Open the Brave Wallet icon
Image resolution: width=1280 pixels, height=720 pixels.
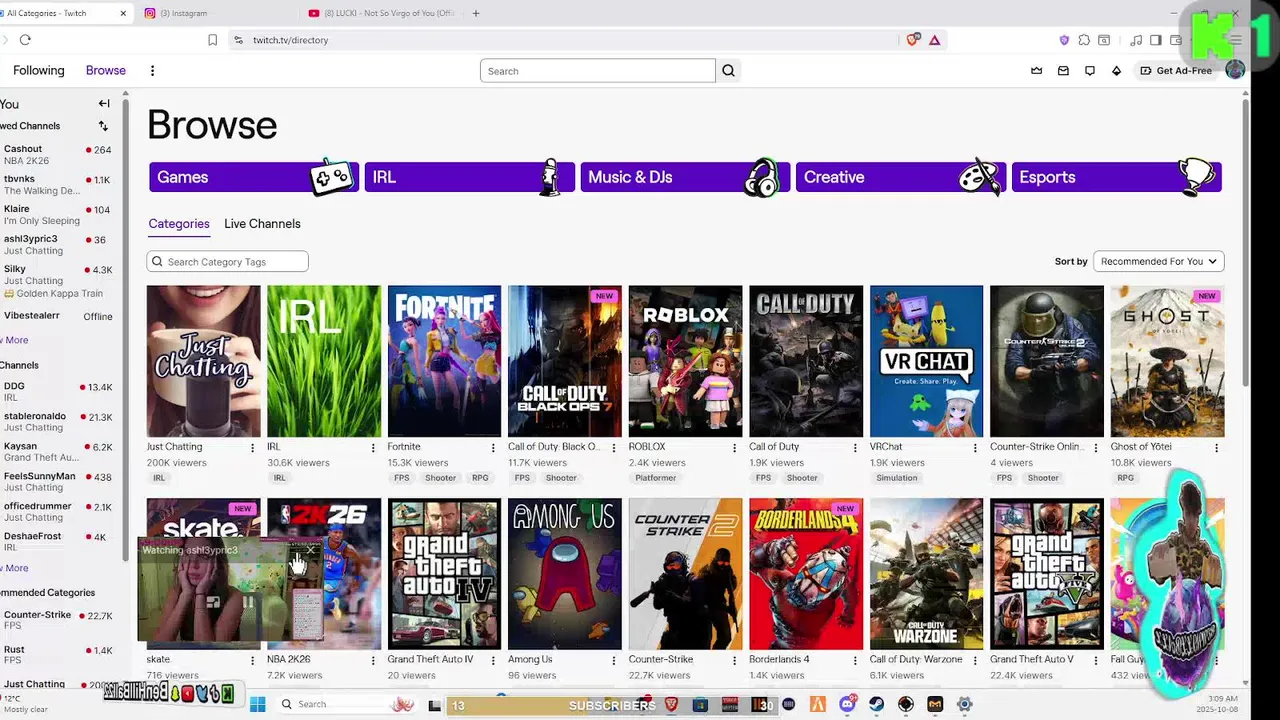coord(1175,40)
